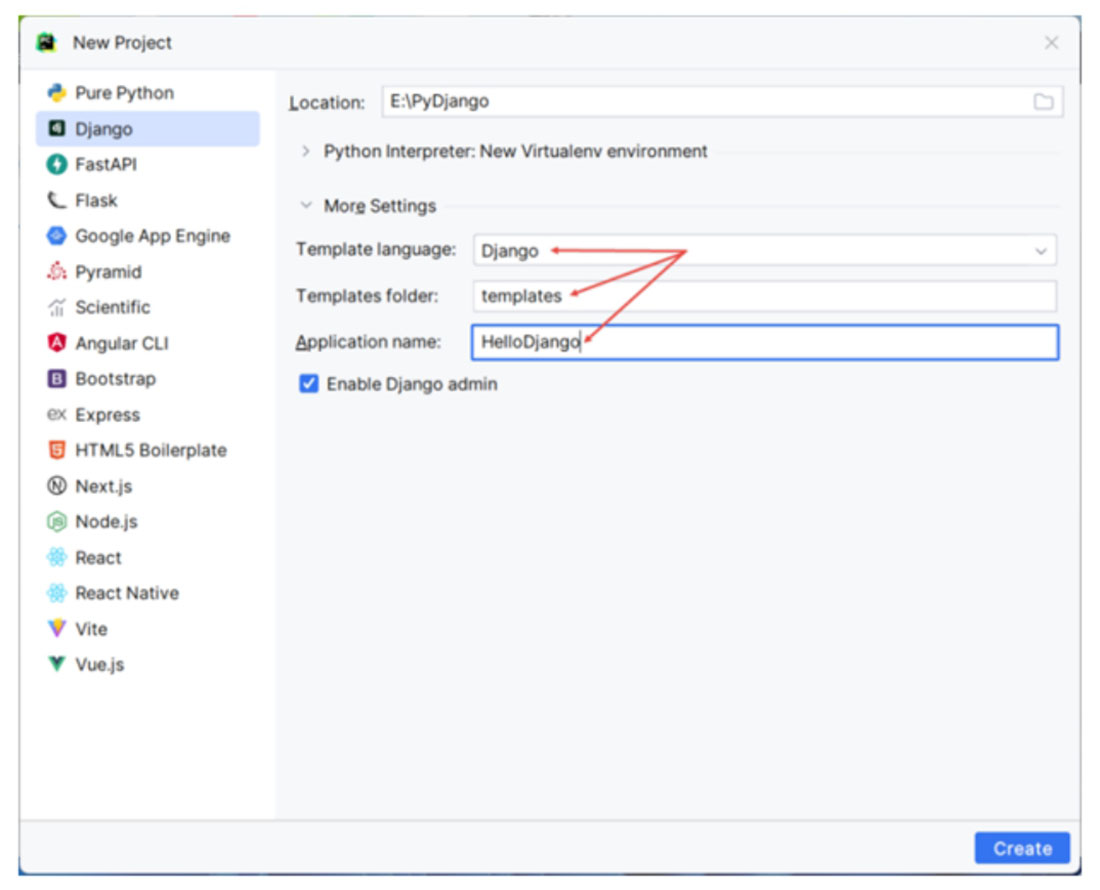Select the Bootstrap project icon
The image size is (1100, 890).
click(57, 379)
